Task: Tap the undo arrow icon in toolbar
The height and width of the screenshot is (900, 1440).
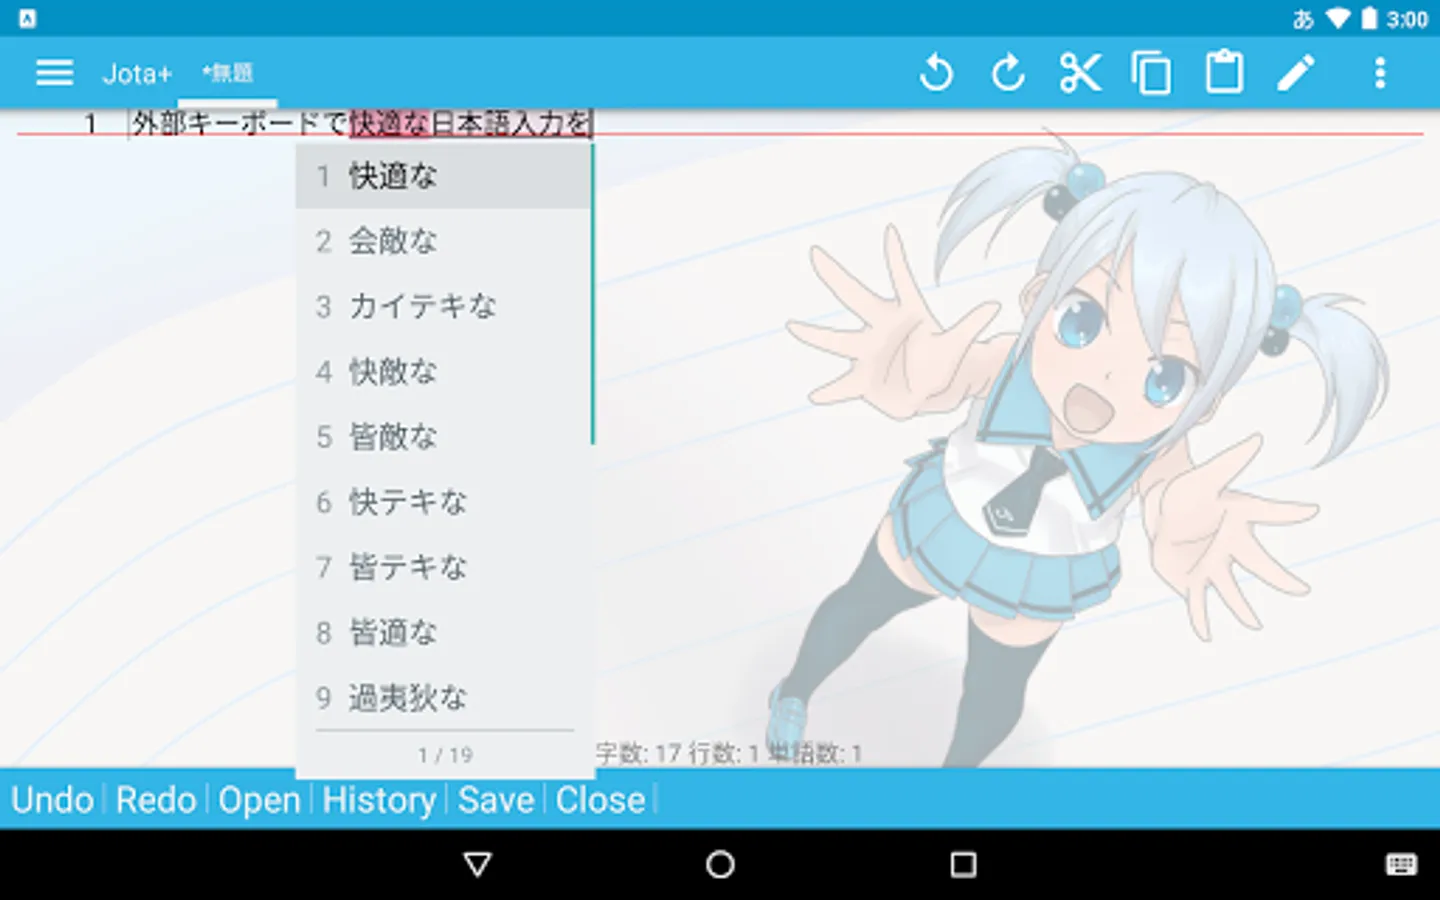Action: coord(936,73)
